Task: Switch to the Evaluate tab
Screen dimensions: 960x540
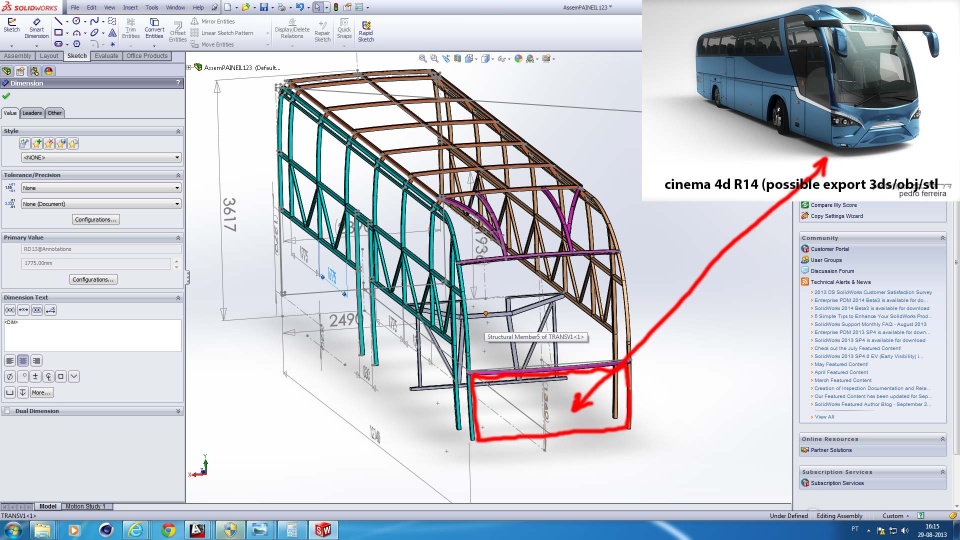Action: coord(106,56)
